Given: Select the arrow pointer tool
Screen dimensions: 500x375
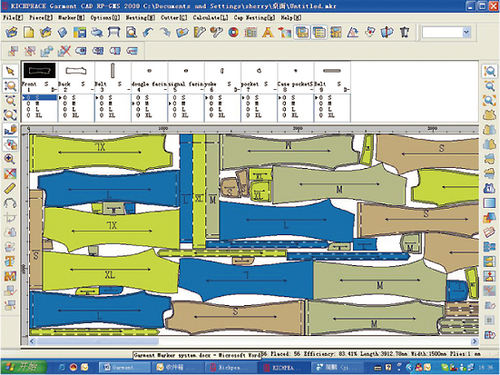Looking at the screenshot, I should click(x=10, y=71).
